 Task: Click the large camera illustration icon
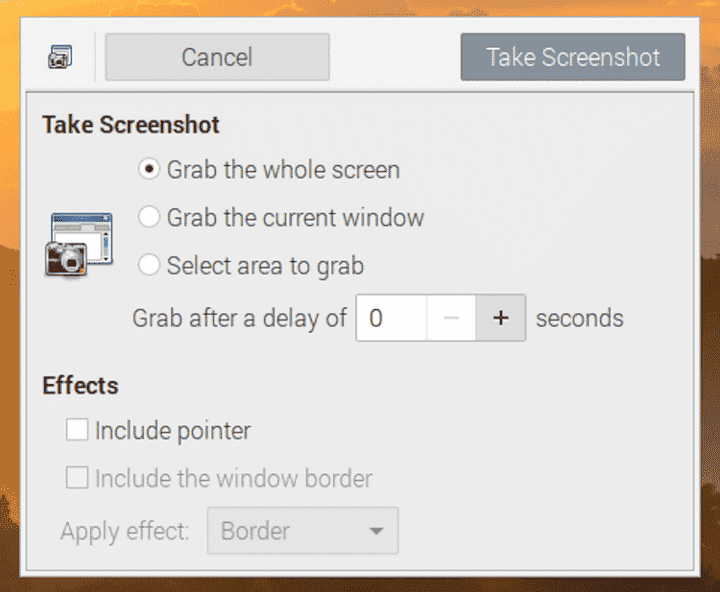[76, 243]
